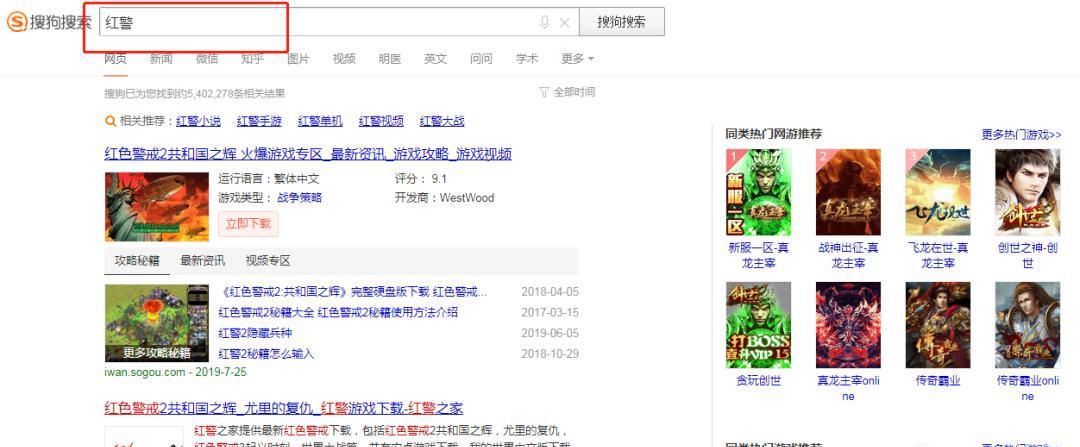Click the 创世之神-创世 game icon
Screen dimensions: 1080x447
coord(1028,192)
